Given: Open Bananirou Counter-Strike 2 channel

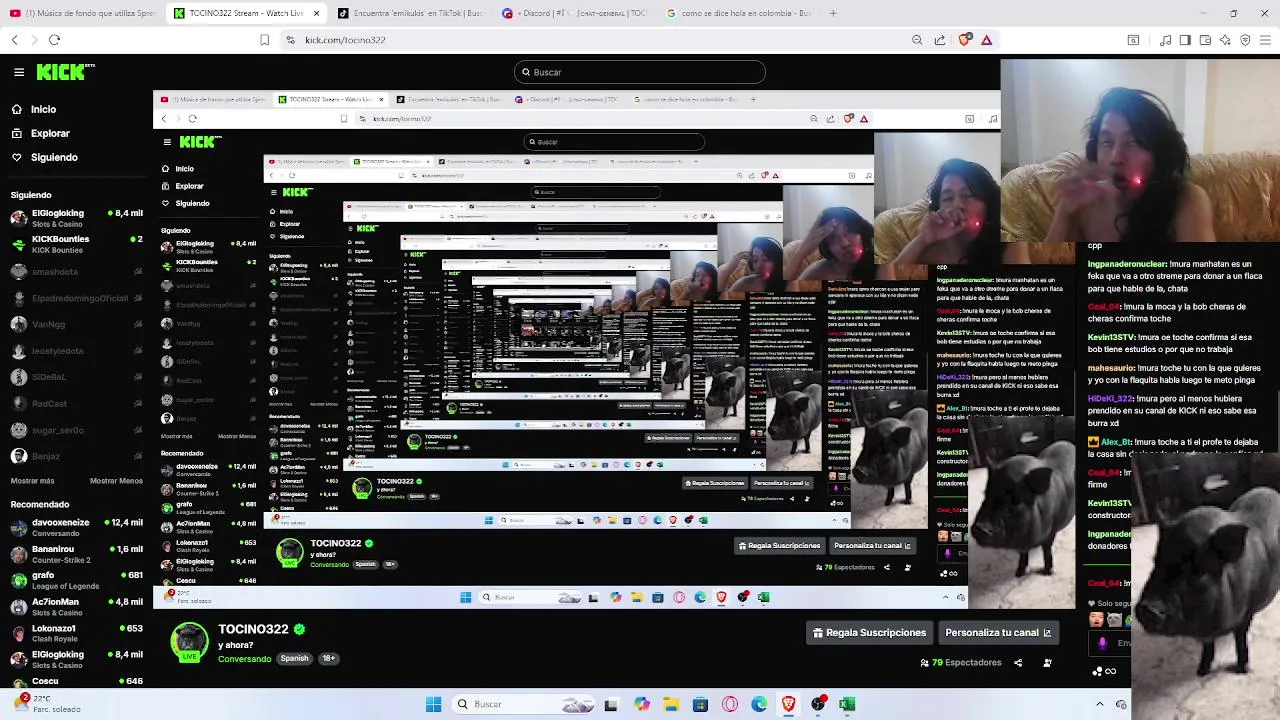Looking at the screenshot, I should (x=77, y=553).
